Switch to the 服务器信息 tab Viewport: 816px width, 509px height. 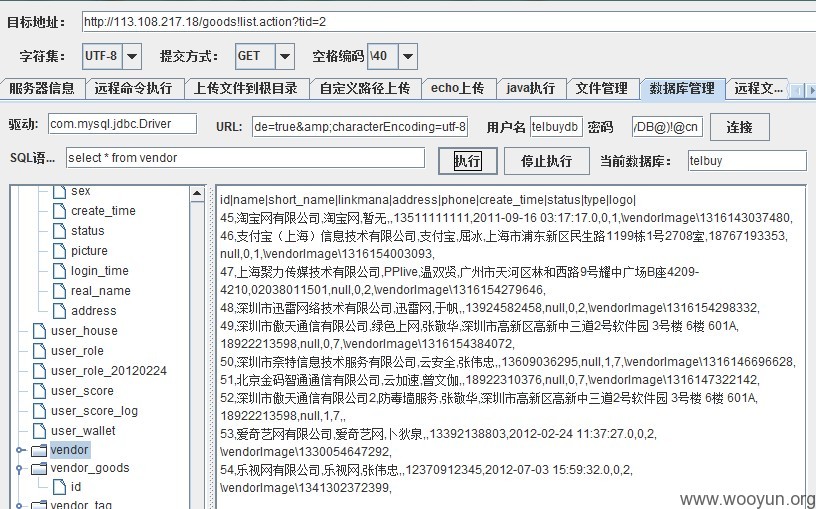[x=42, y=88]
